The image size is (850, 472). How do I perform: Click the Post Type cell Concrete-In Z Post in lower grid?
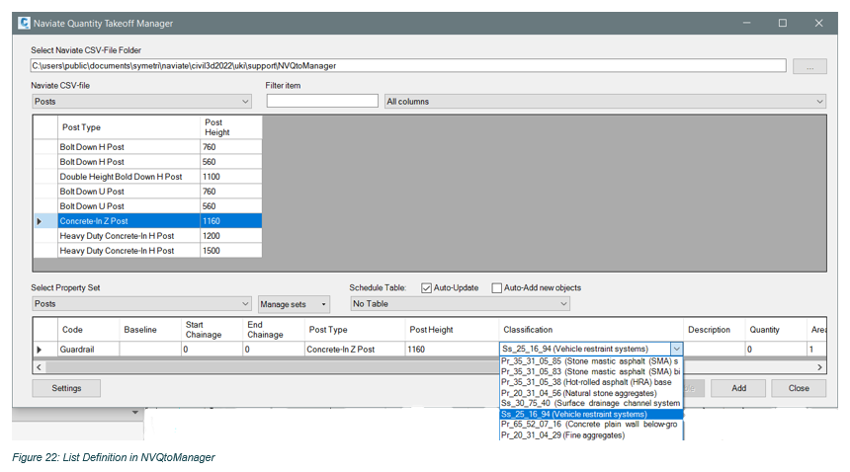[355, 350]
